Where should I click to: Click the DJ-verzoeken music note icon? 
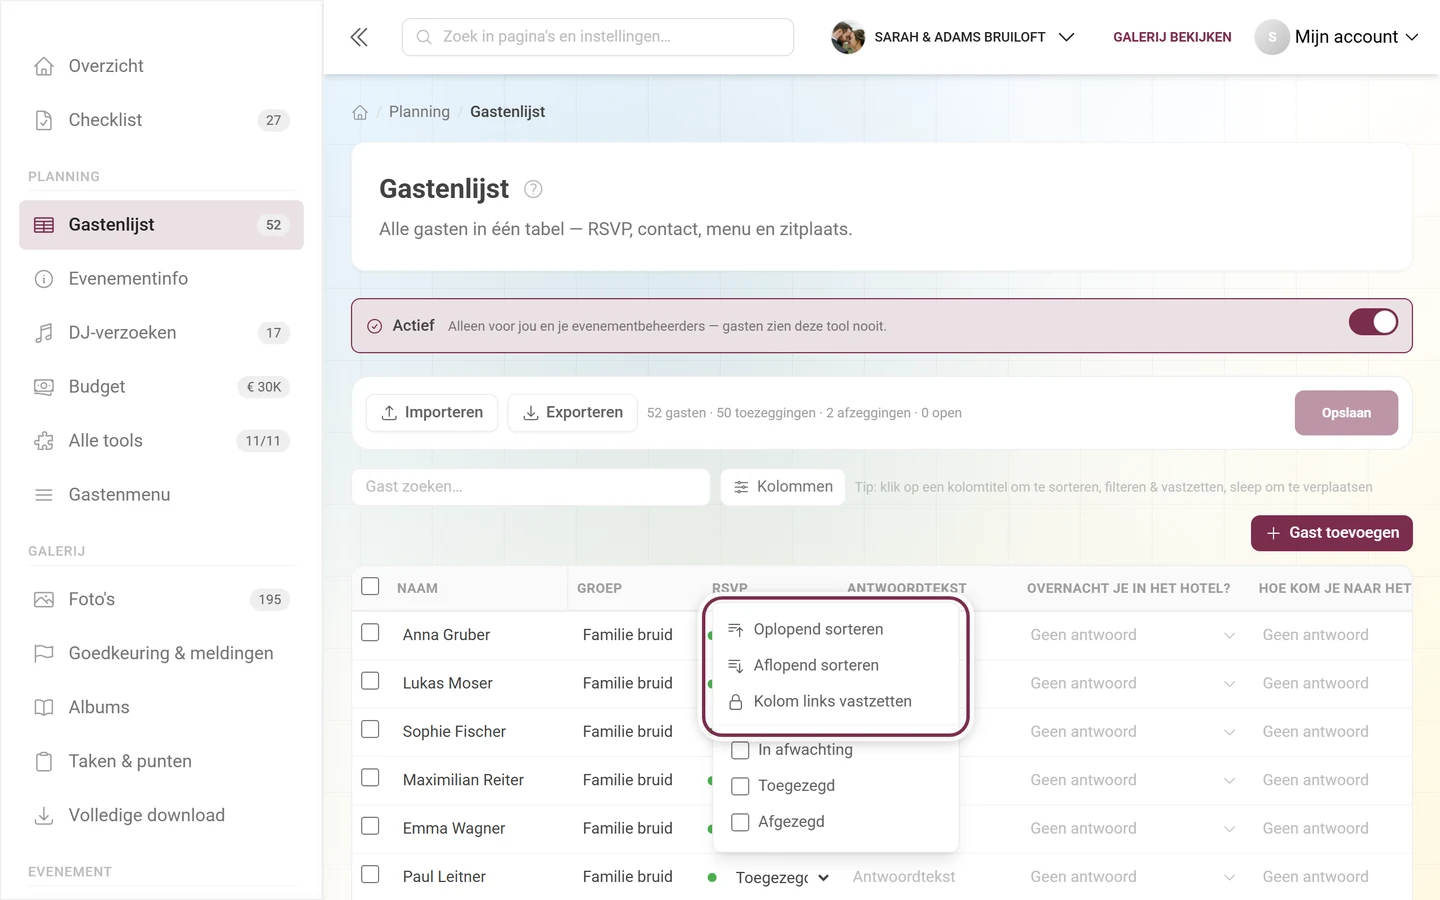(44, 333)
